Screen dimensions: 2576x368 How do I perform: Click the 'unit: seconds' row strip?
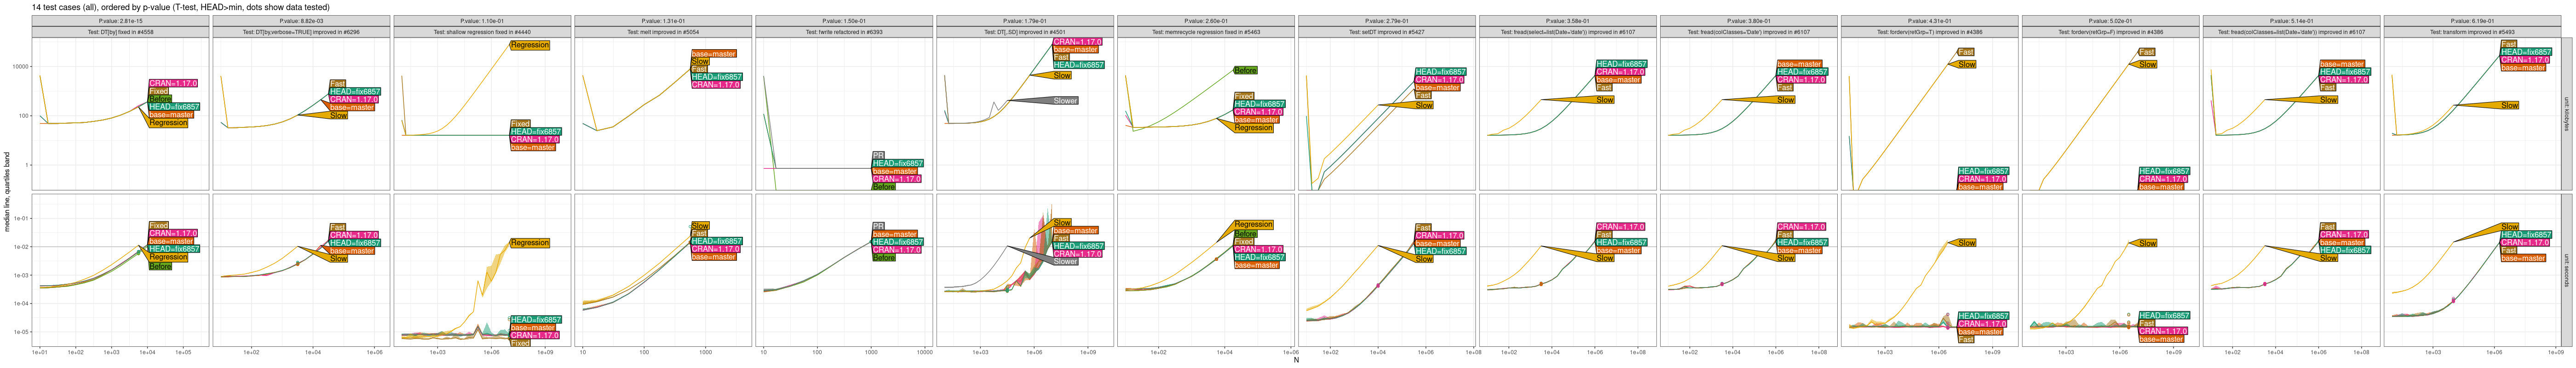pos(2566,271)
